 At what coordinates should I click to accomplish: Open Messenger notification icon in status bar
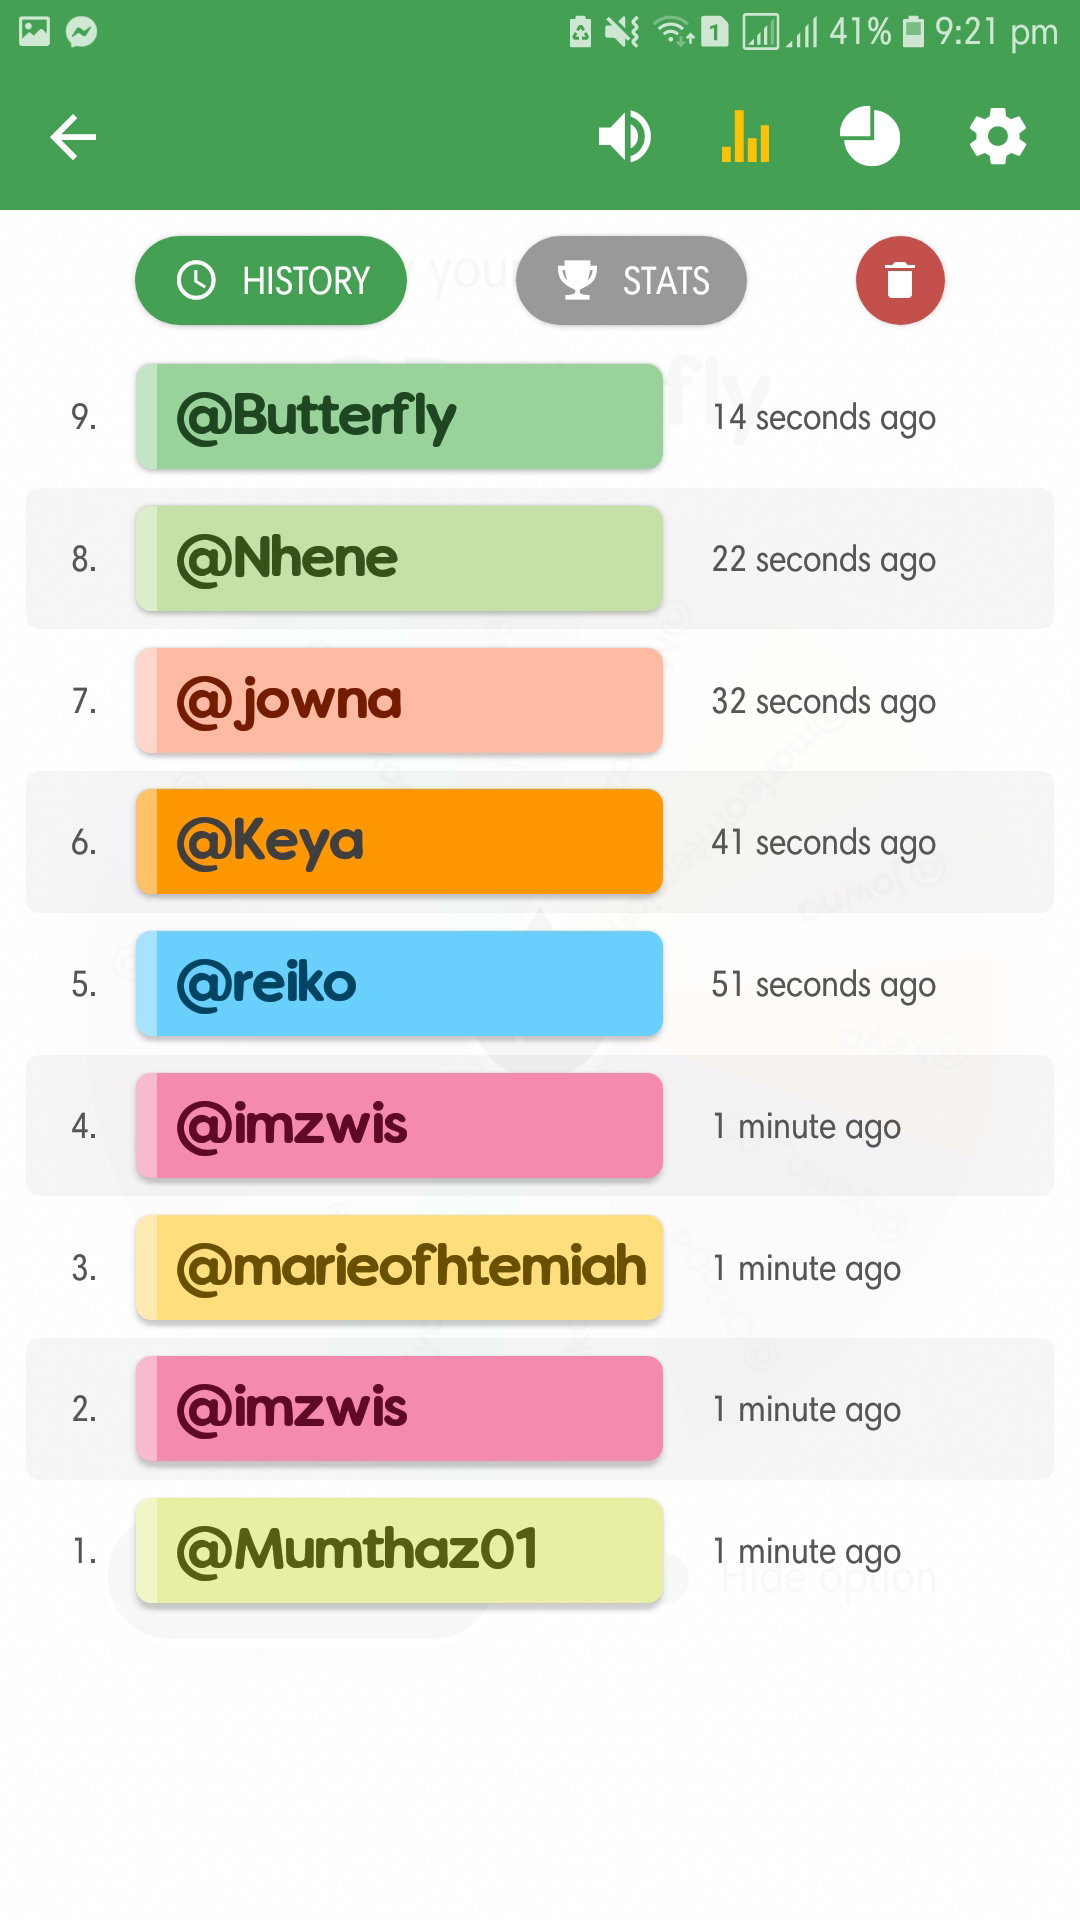(x=81, y=32)
